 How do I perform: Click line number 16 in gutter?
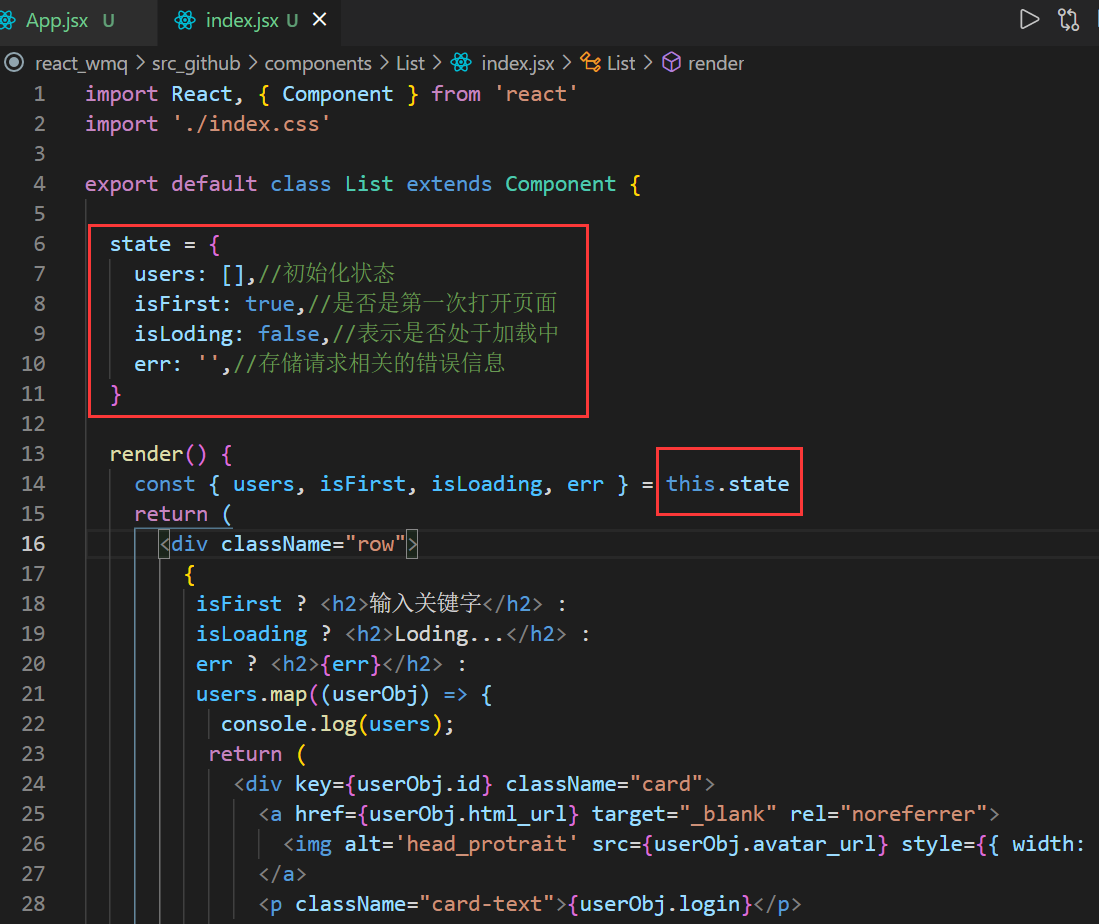[34, 544]
